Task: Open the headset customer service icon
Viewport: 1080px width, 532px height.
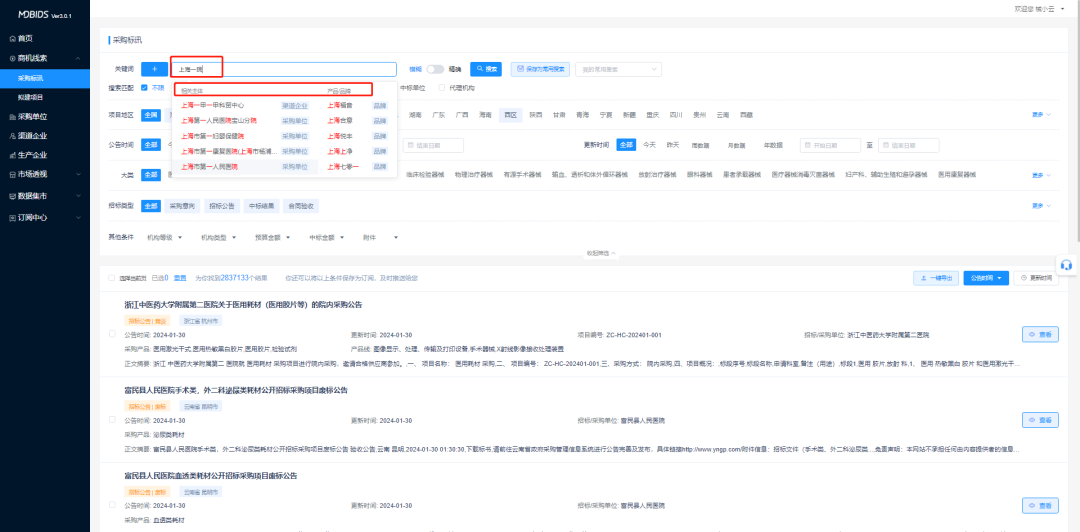Action: pyautogui.click(x=1067, y=265)
